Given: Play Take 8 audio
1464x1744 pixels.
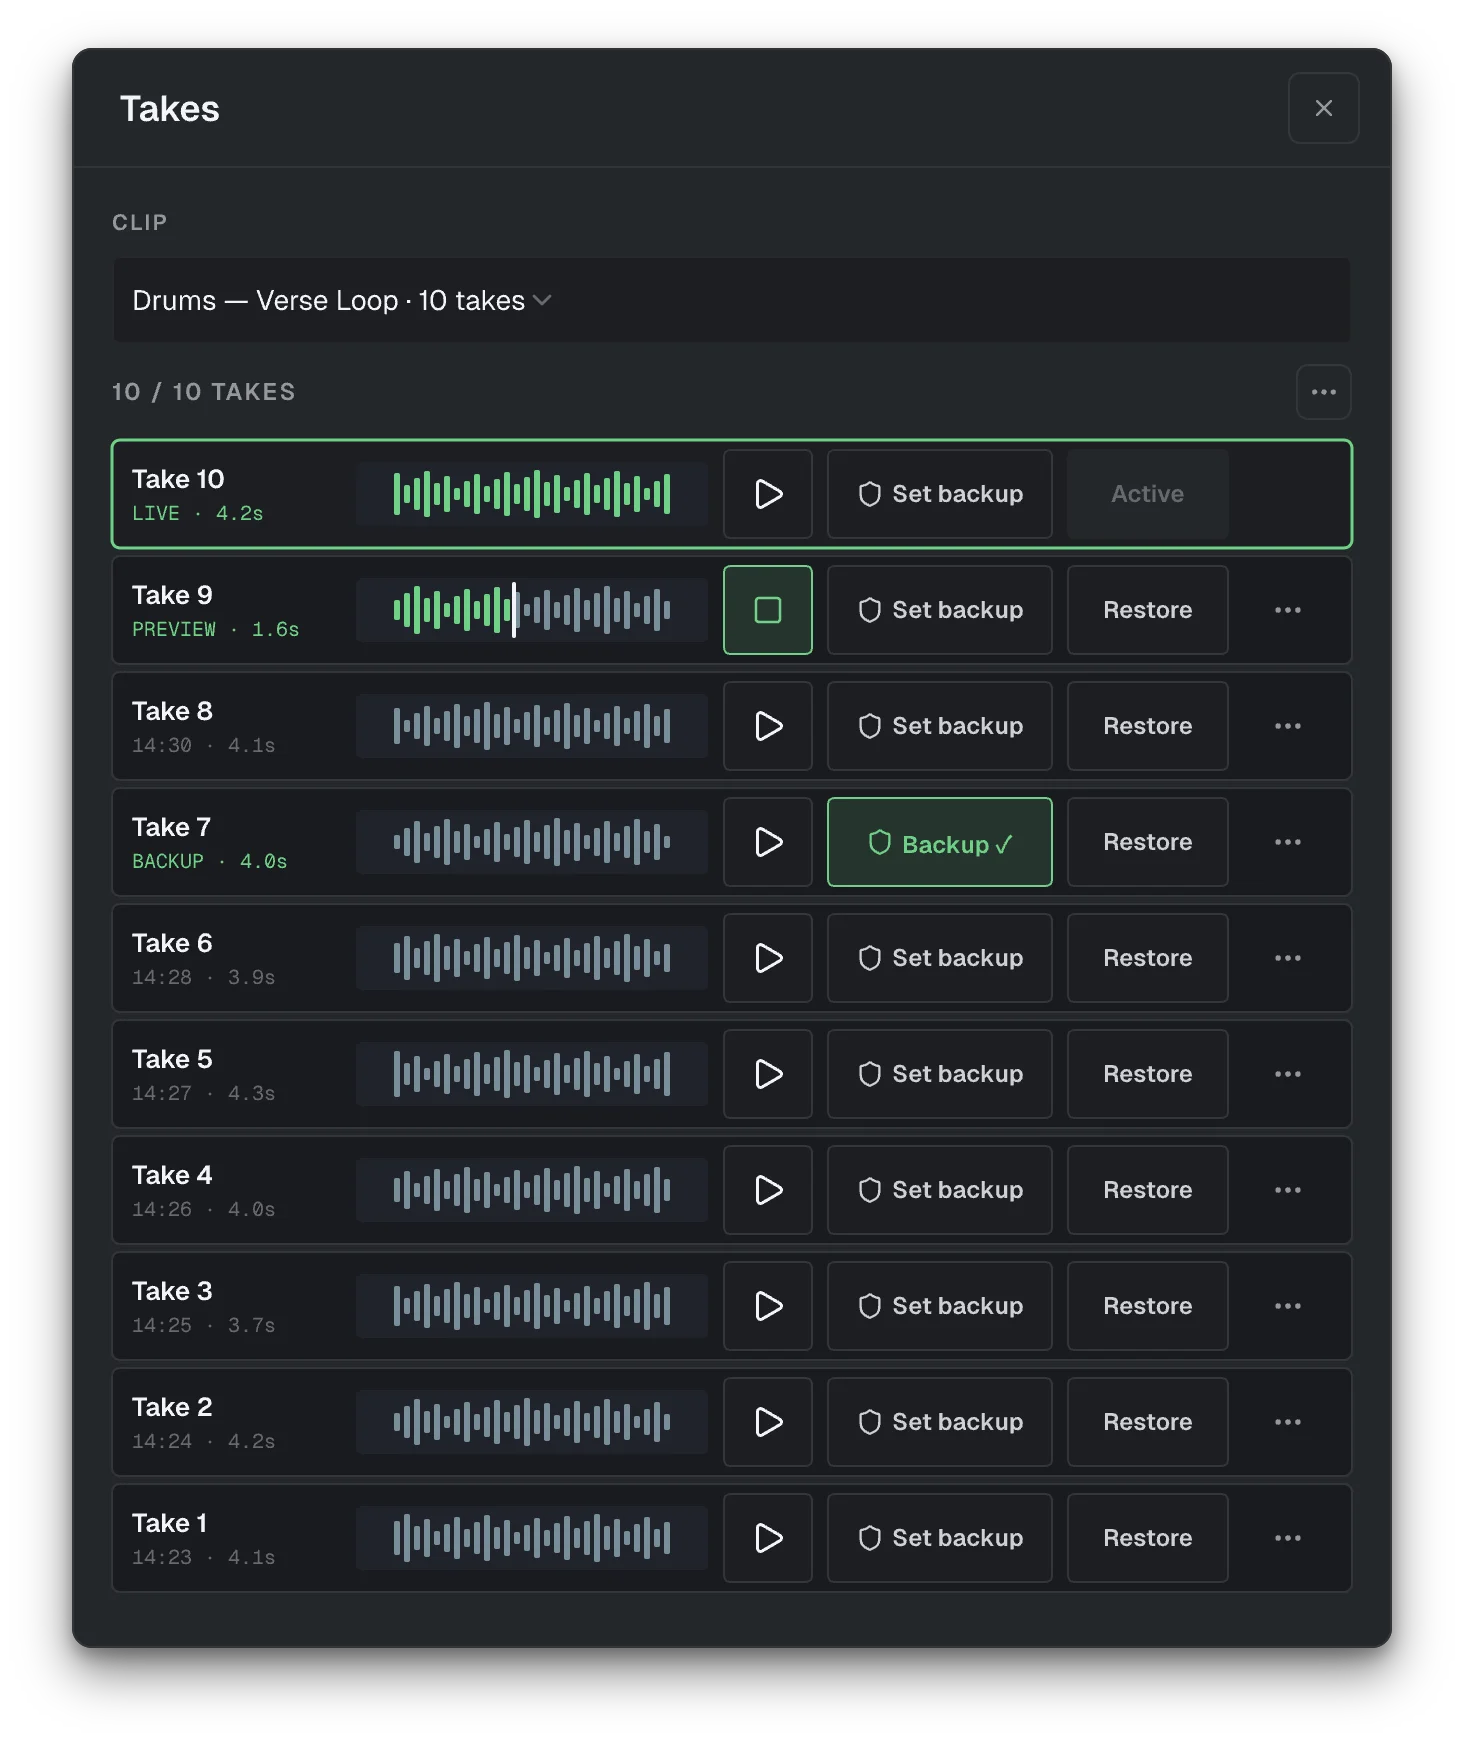Looking at the screenshot, I should 768,726.
